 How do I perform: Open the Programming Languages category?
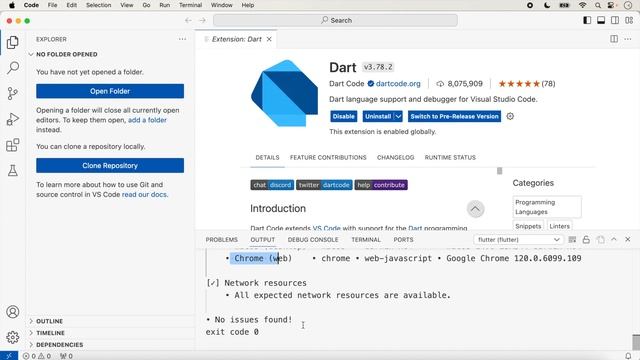[547, 207]
